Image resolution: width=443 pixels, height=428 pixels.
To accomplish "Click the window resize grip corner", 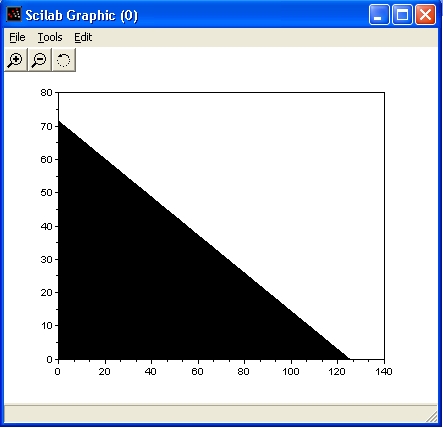I will tap(432, 417).
